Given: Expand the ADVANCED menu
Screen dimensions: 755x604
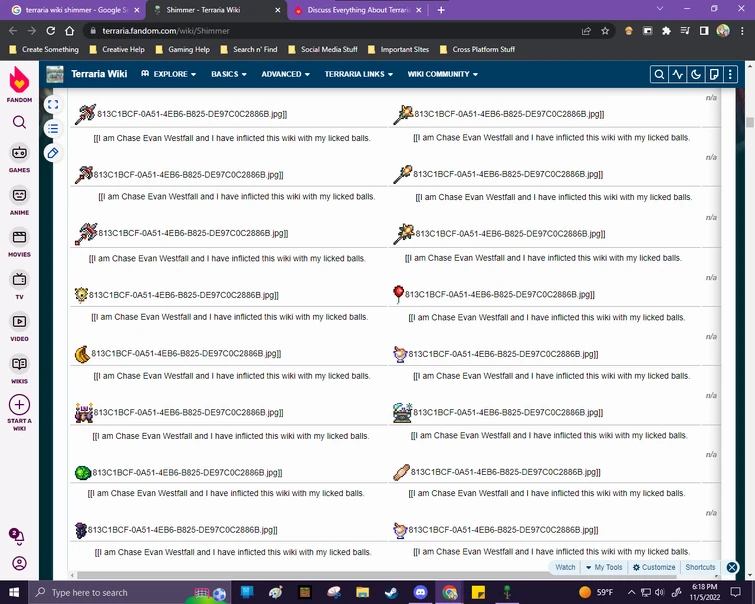Looking at the screenshot, I should click(286, 74).
